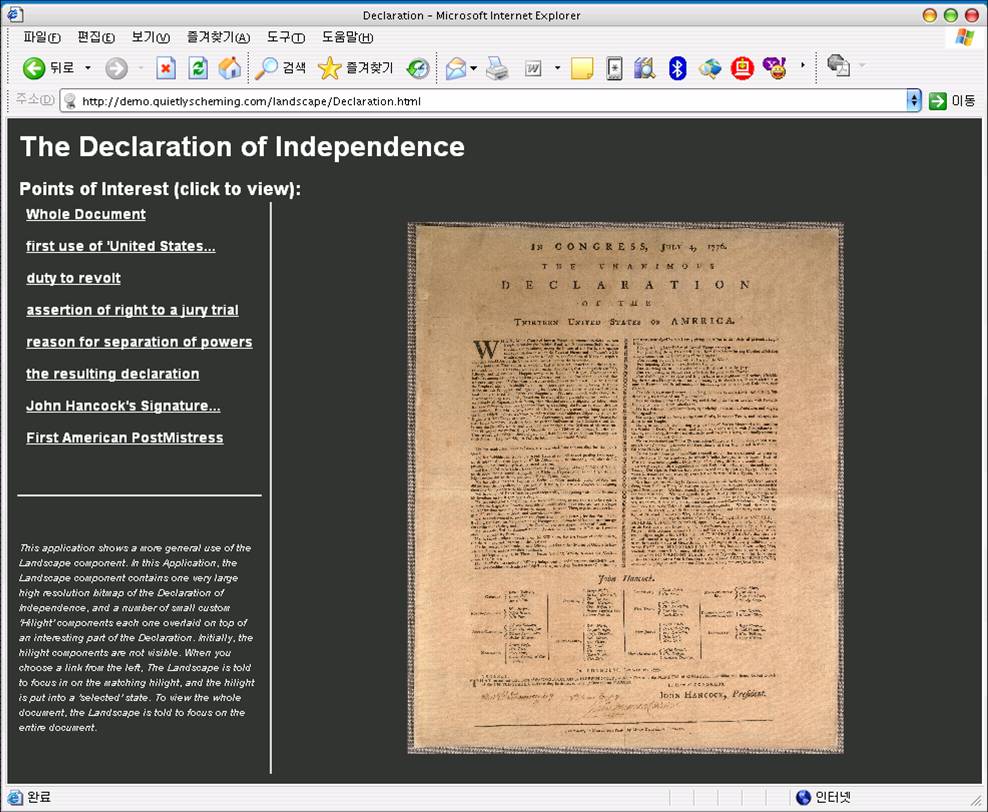Viewport: 988px width, 812px height.
Task: Open the 도구(T) Tools menu
Action: click(x=285, y=37)
